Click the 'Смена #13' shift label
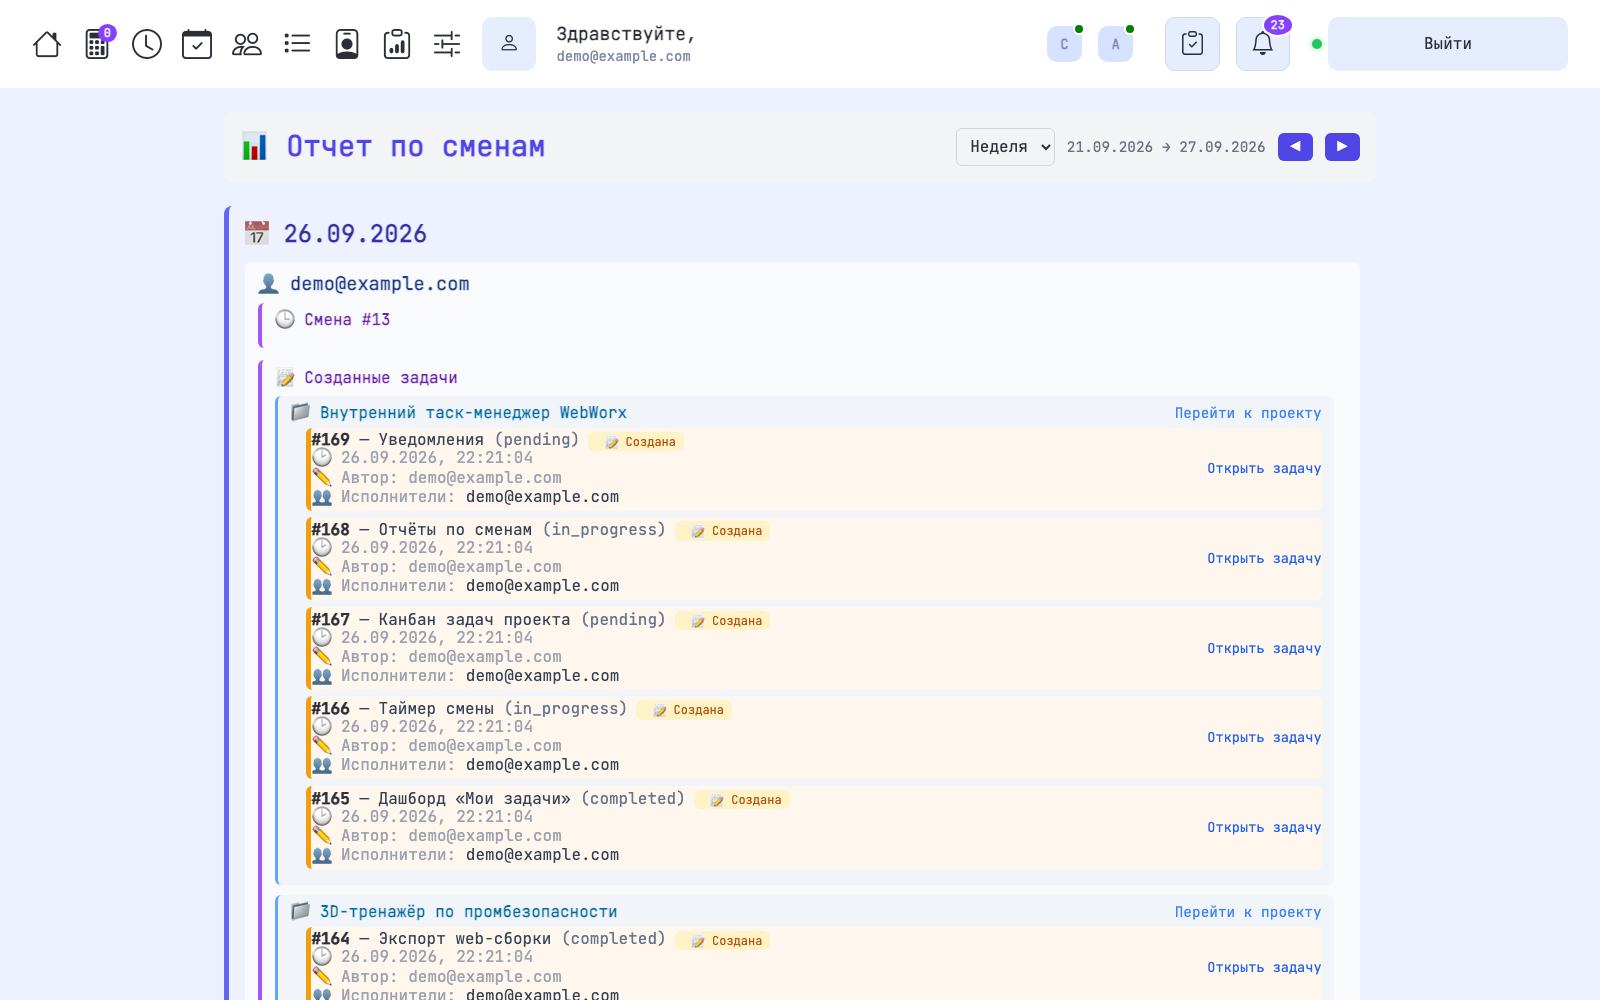Image resolution: width=1600 pixels, height=1000 pixels. click(x=347, y=320)
